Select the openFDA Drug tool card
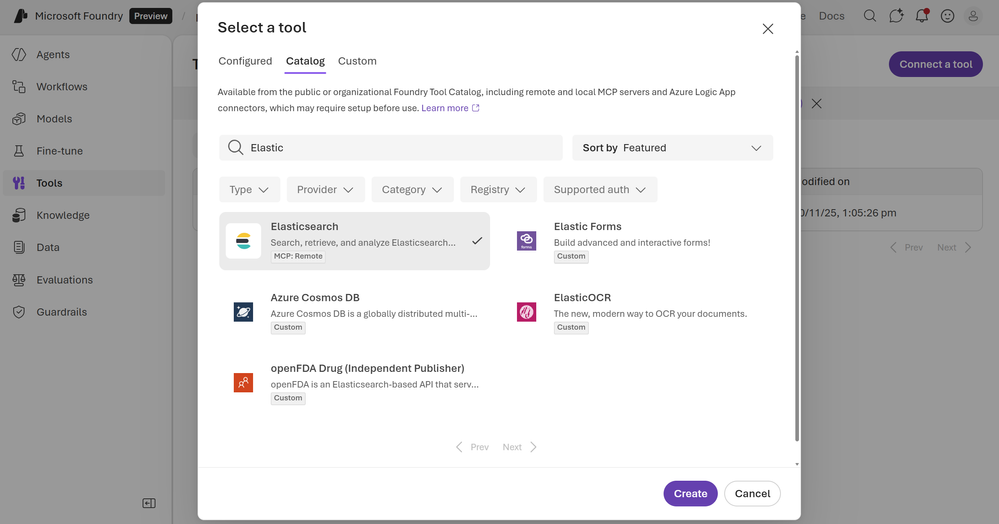 (354, 382)
